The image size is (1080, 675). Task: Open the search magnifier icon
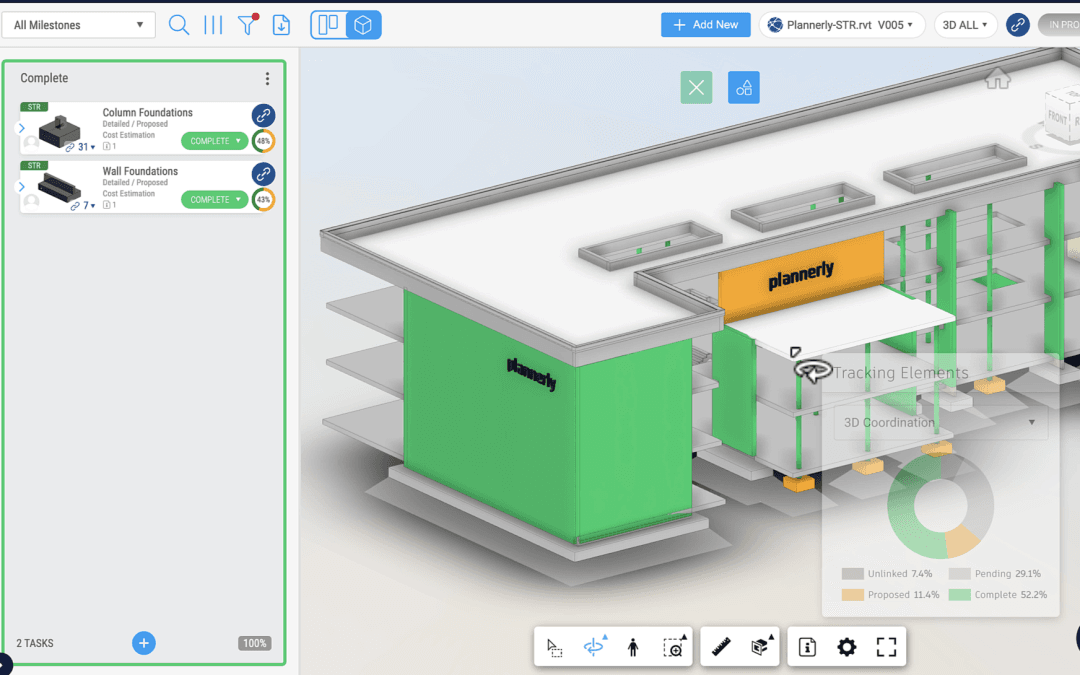point(178,25)
